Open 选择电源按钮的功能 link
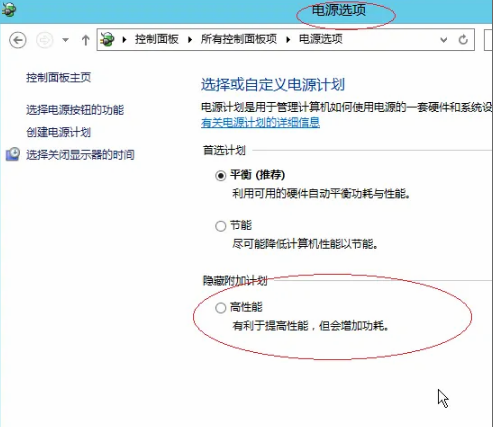This screenshot has width=493, height=427. point(75,110)
